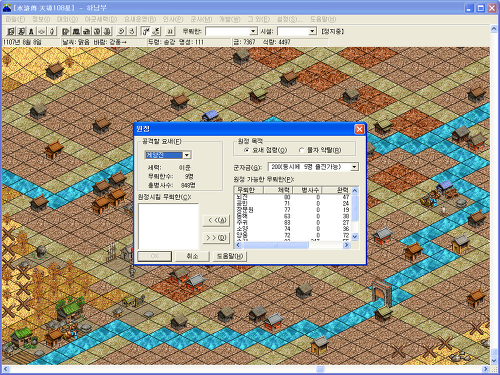Image resolution: width=500 pixels, height=375 pixels.
Task: Click the fourth icon in the first toolbar group
Action: click(x=41, y=31)
